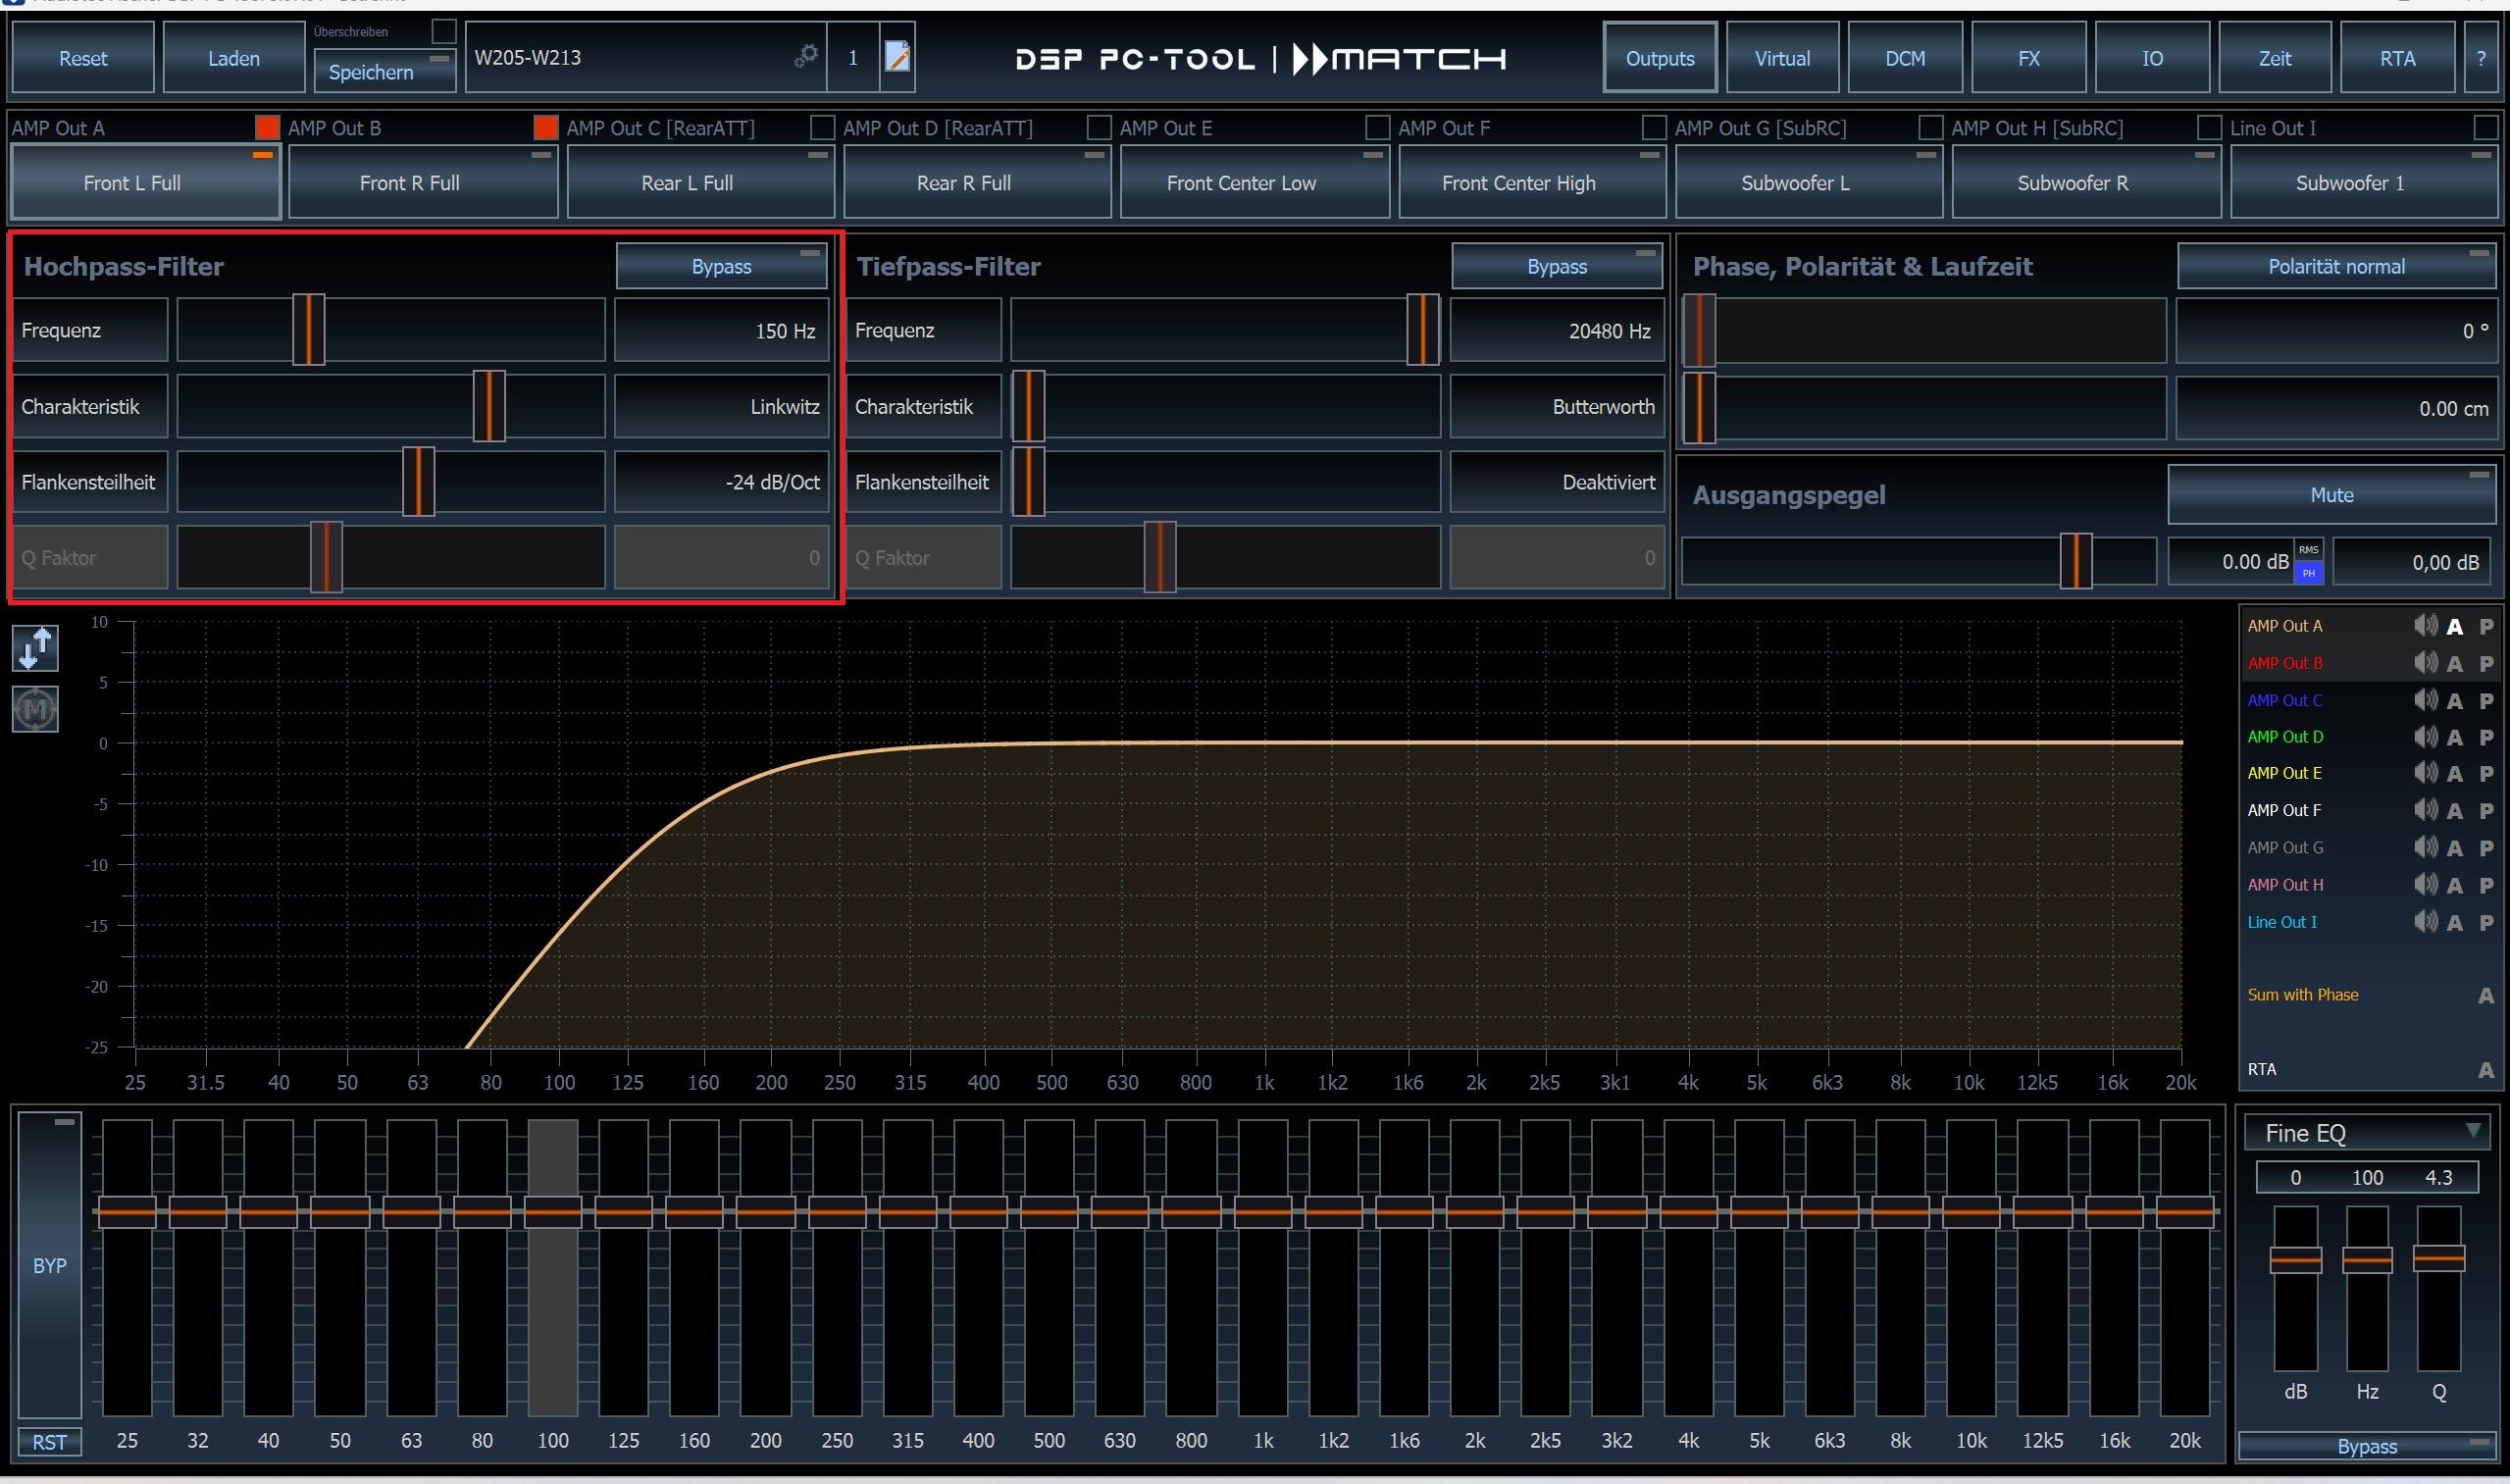Click the RMS/PH indicator beside the 0.00 dB field

click(x=2308, y=562)
